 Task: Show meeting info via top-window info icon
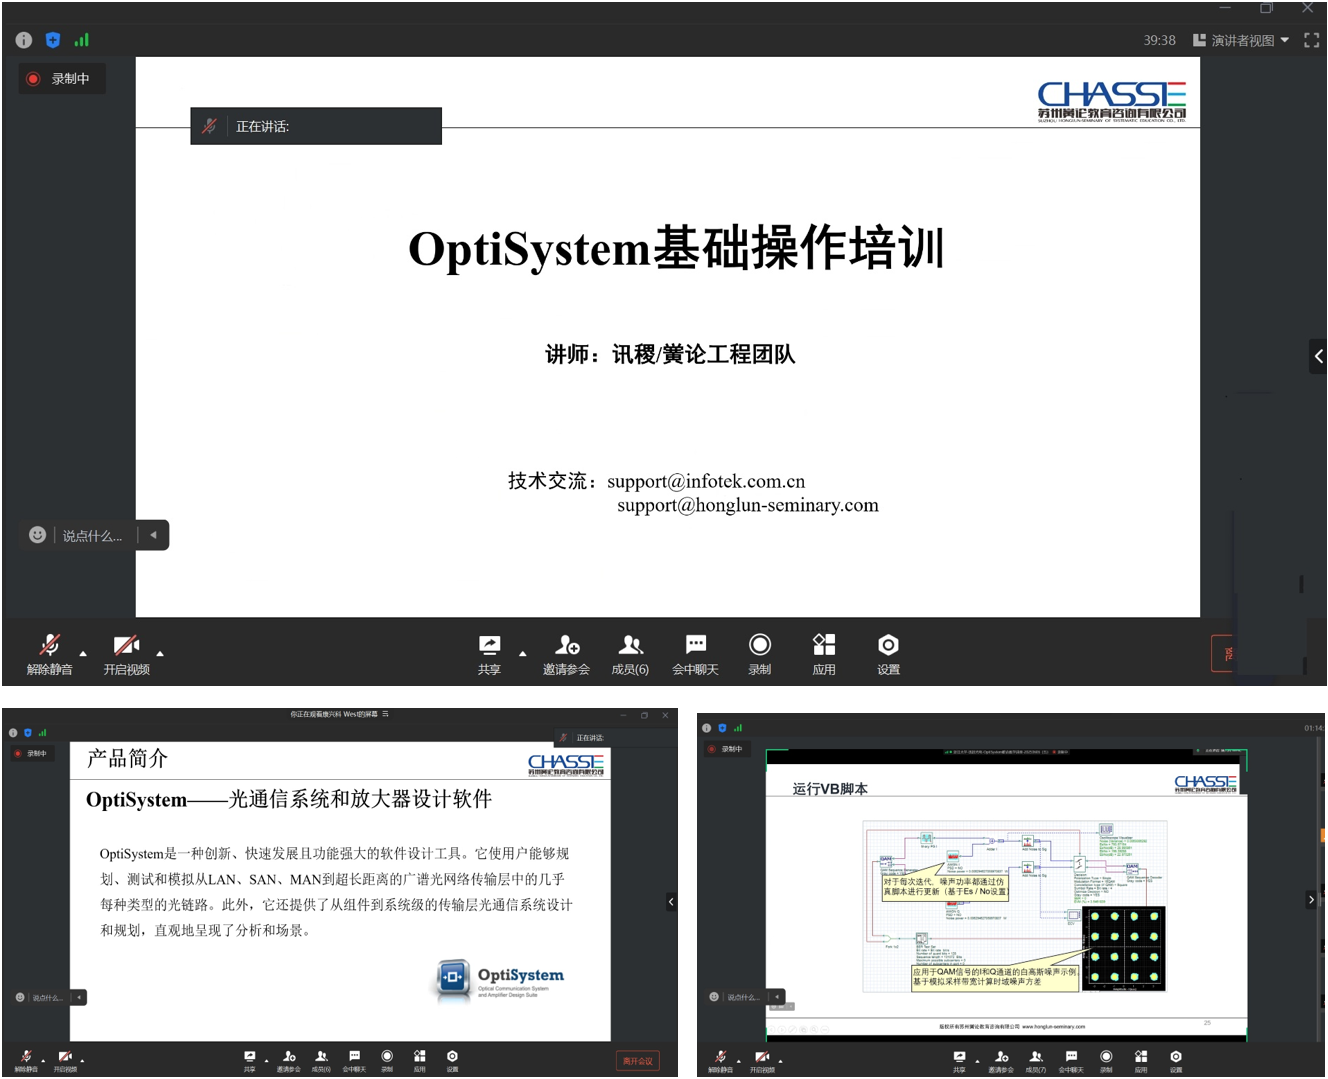tap(24, 40)
